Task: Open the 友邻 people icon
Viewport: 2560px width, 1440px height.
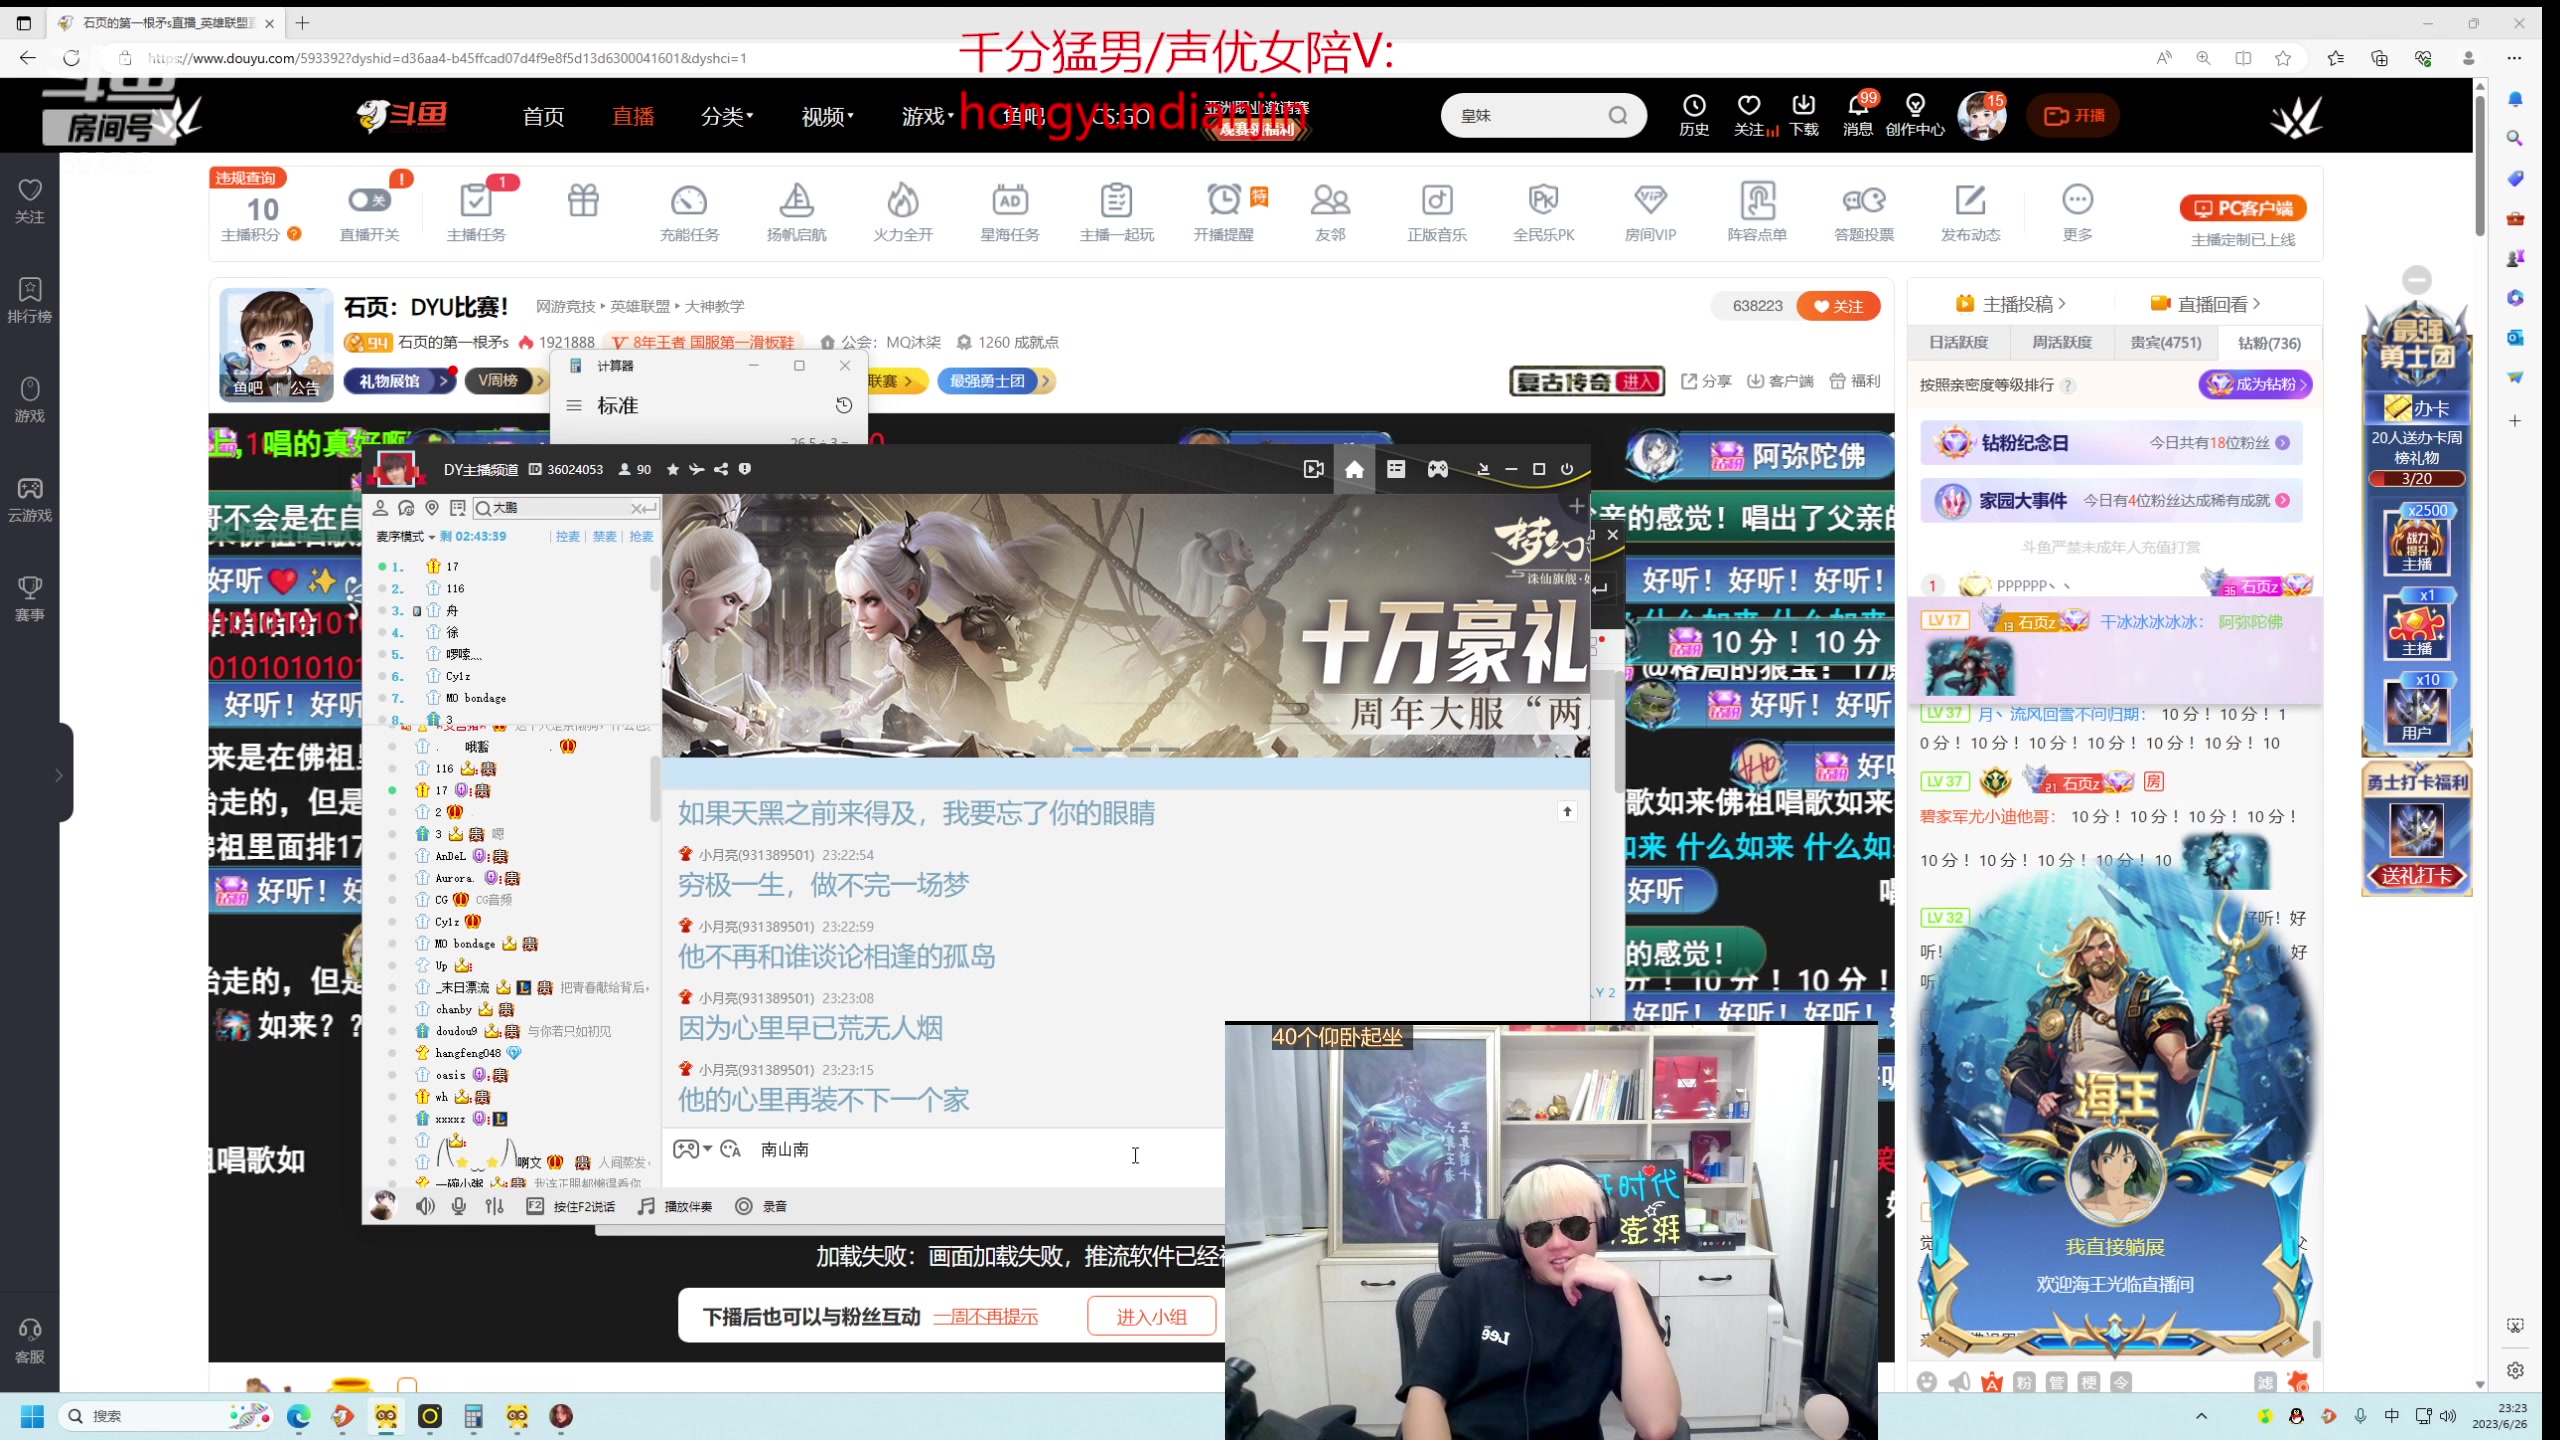Action: (1330, 201)
